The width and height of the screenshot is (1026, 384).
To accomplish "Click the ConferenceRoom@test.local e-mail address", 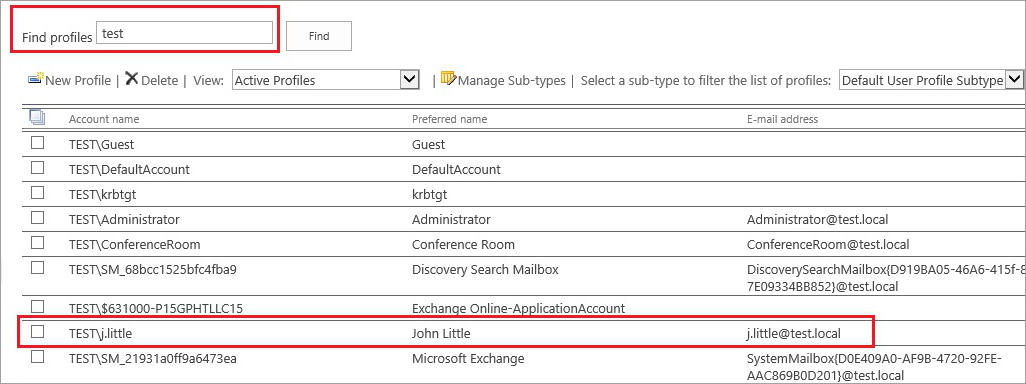I will (x=828, y=245).
